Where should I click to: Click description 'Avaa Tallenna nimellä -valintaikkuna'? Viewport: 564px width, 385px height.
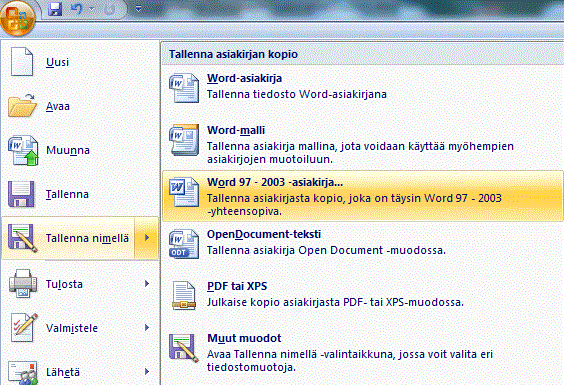pos(350,361)
